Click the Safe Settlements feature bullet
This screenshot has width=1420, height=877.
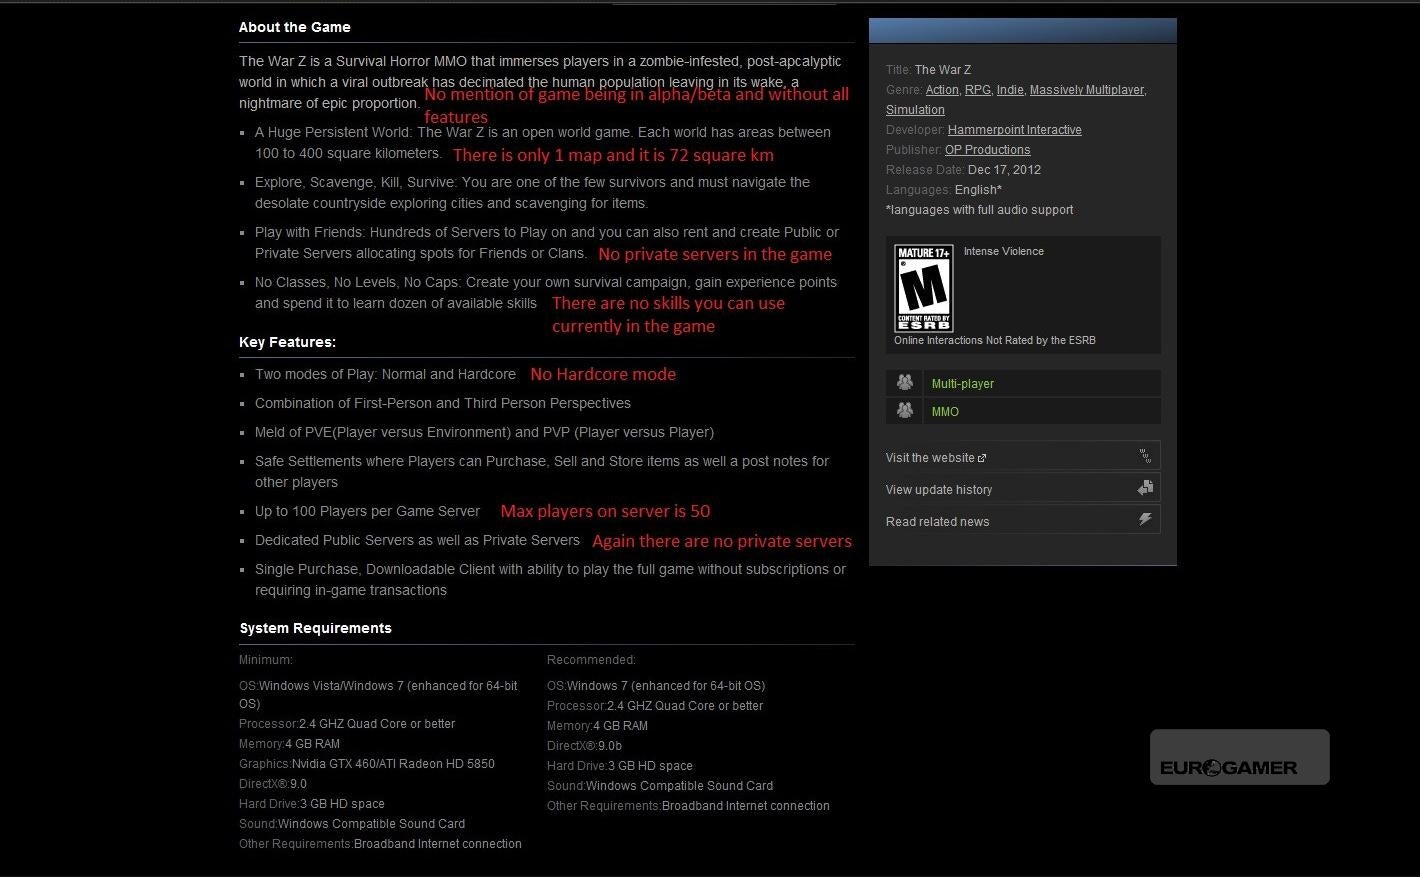(542, 472)
